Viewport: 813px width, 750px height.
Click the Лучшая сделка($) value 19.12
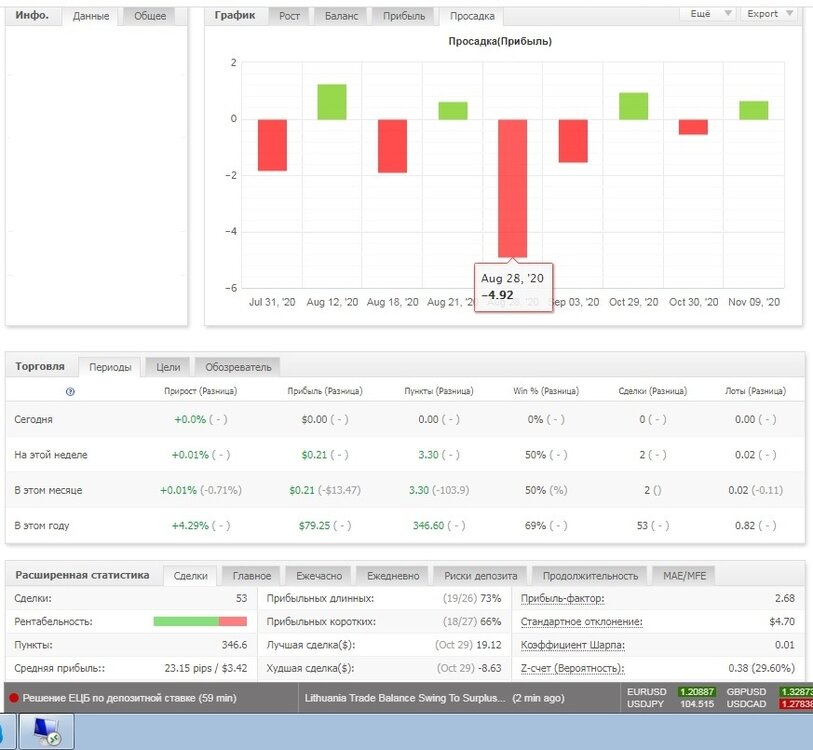[489, 645]
